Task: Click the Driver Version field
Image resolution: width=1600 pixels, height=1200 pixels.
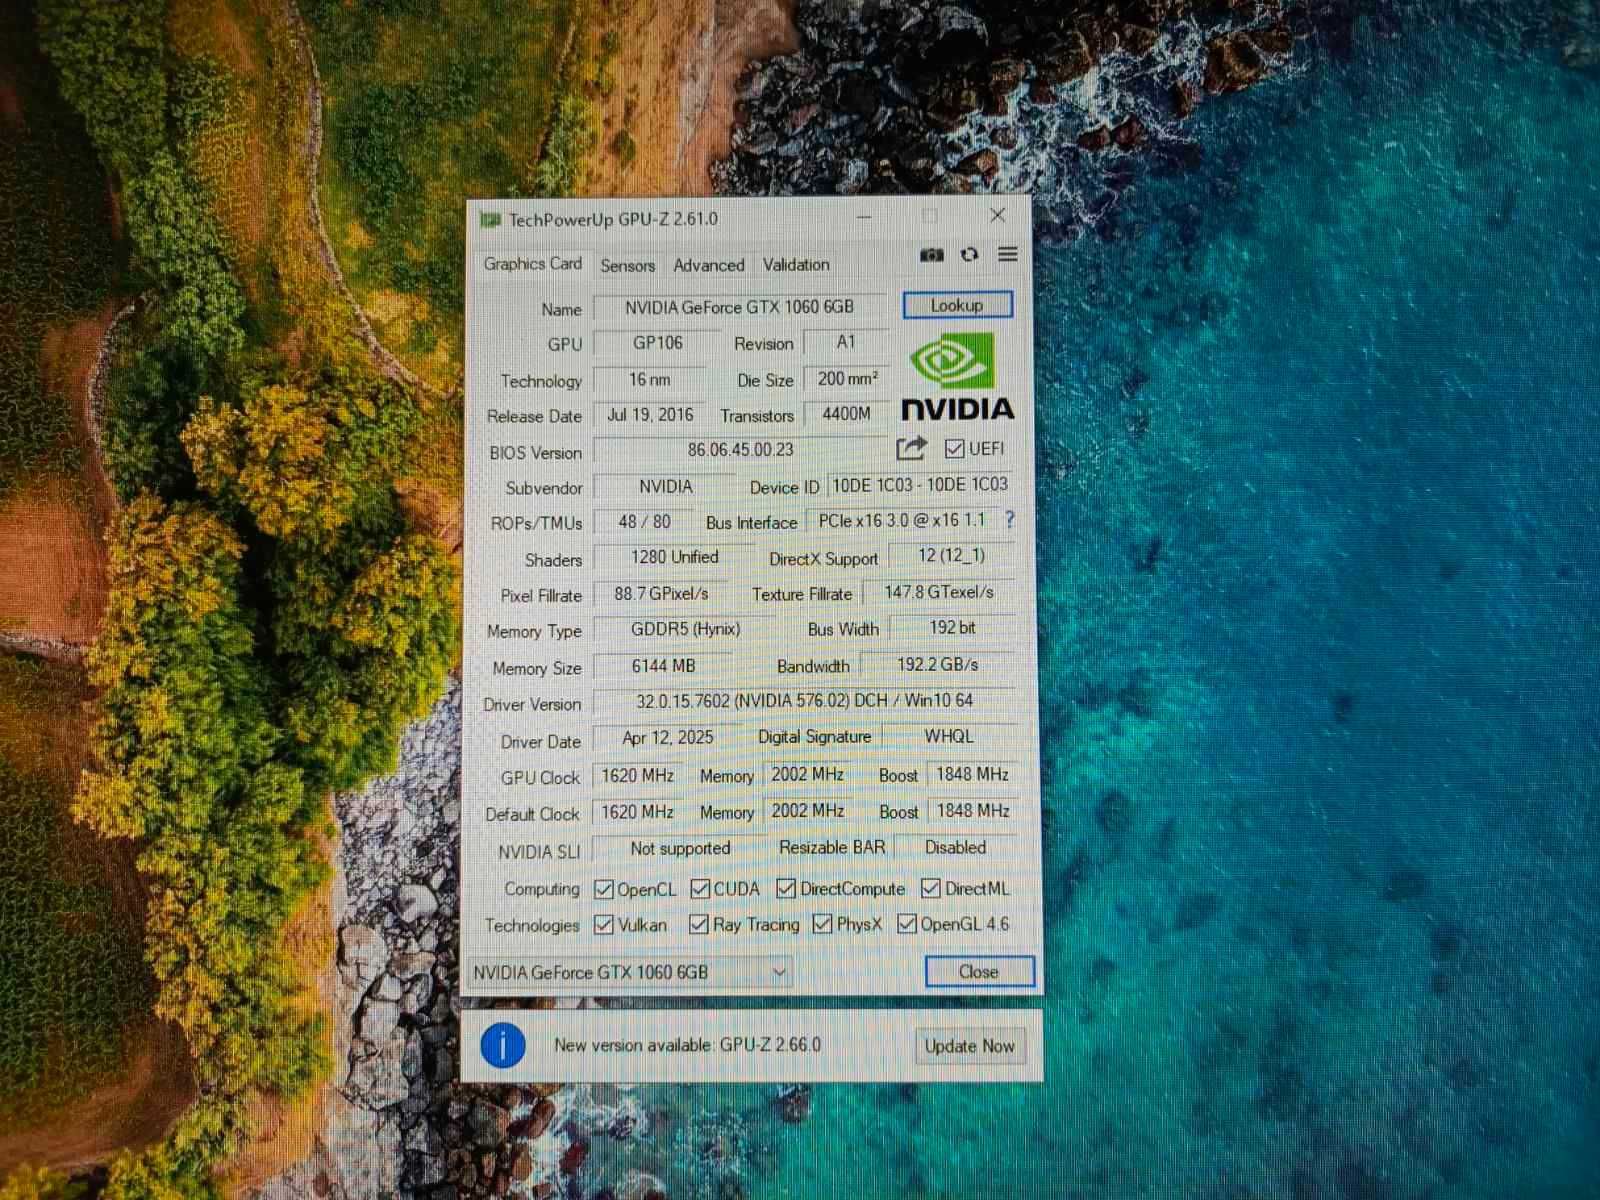Action: 805,701
